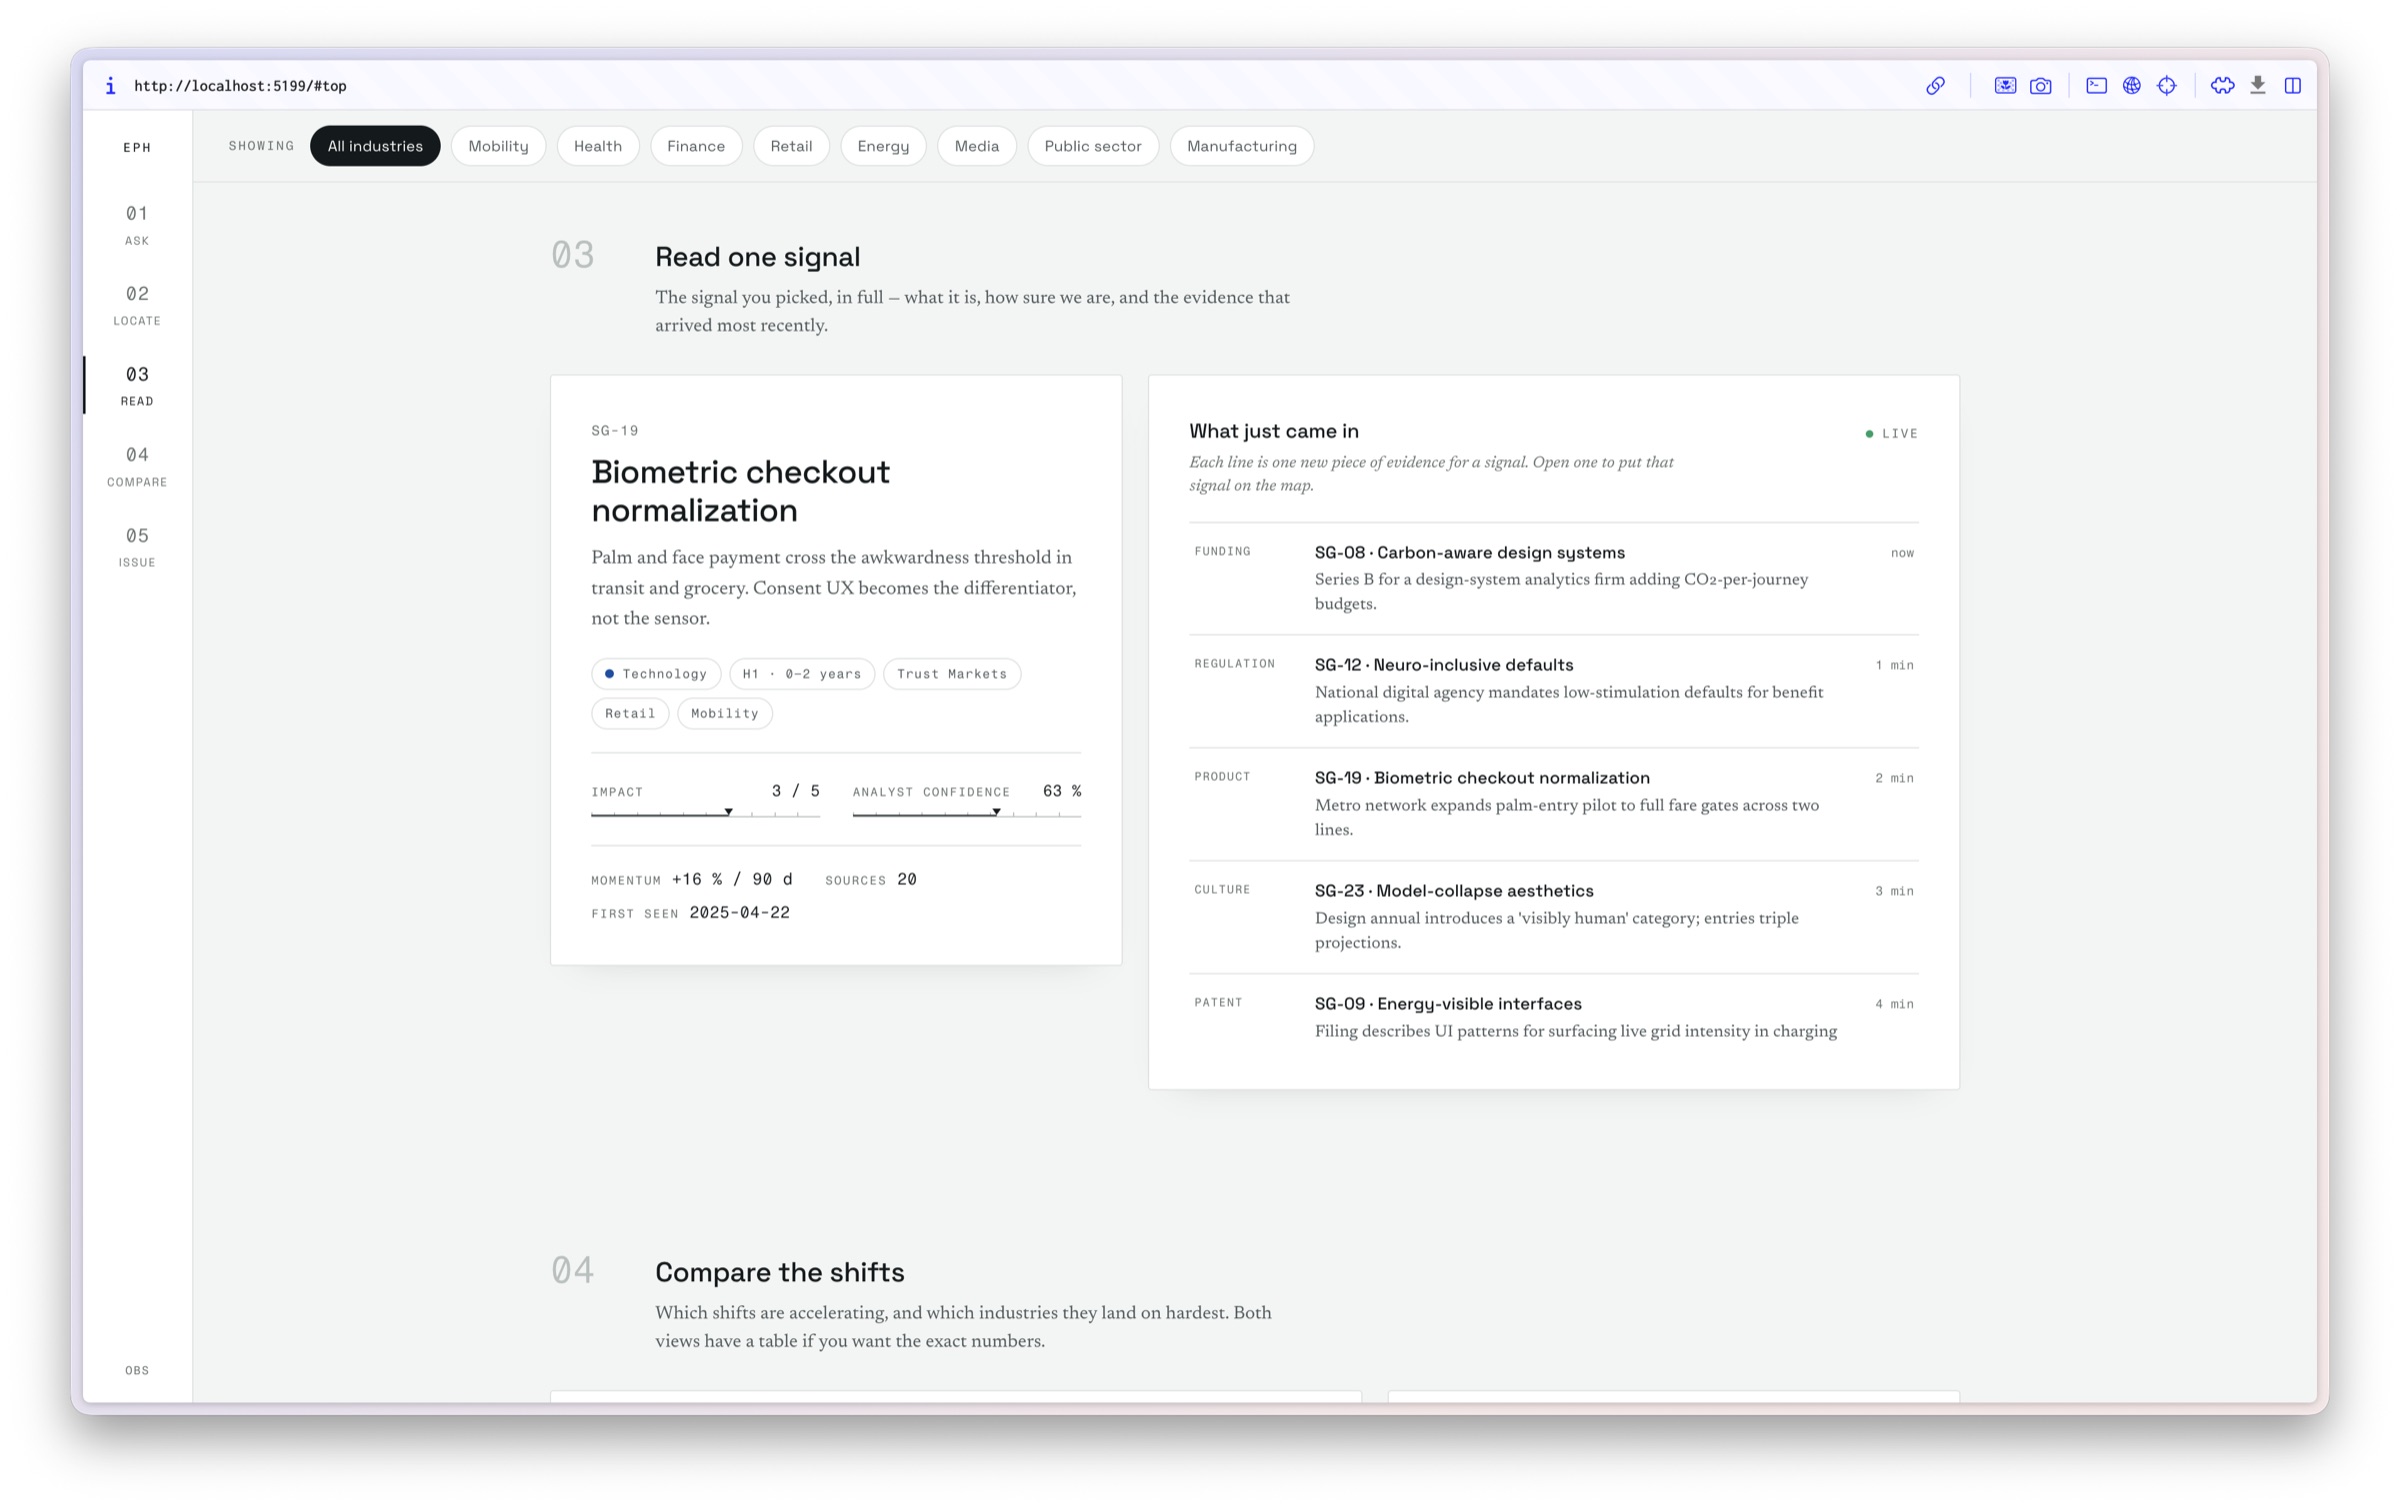The height and width of the screenshot is (1508, 2400).
Task: Open SG-19 Biometric checkout normalization feed item
Action: (1553, 804)
